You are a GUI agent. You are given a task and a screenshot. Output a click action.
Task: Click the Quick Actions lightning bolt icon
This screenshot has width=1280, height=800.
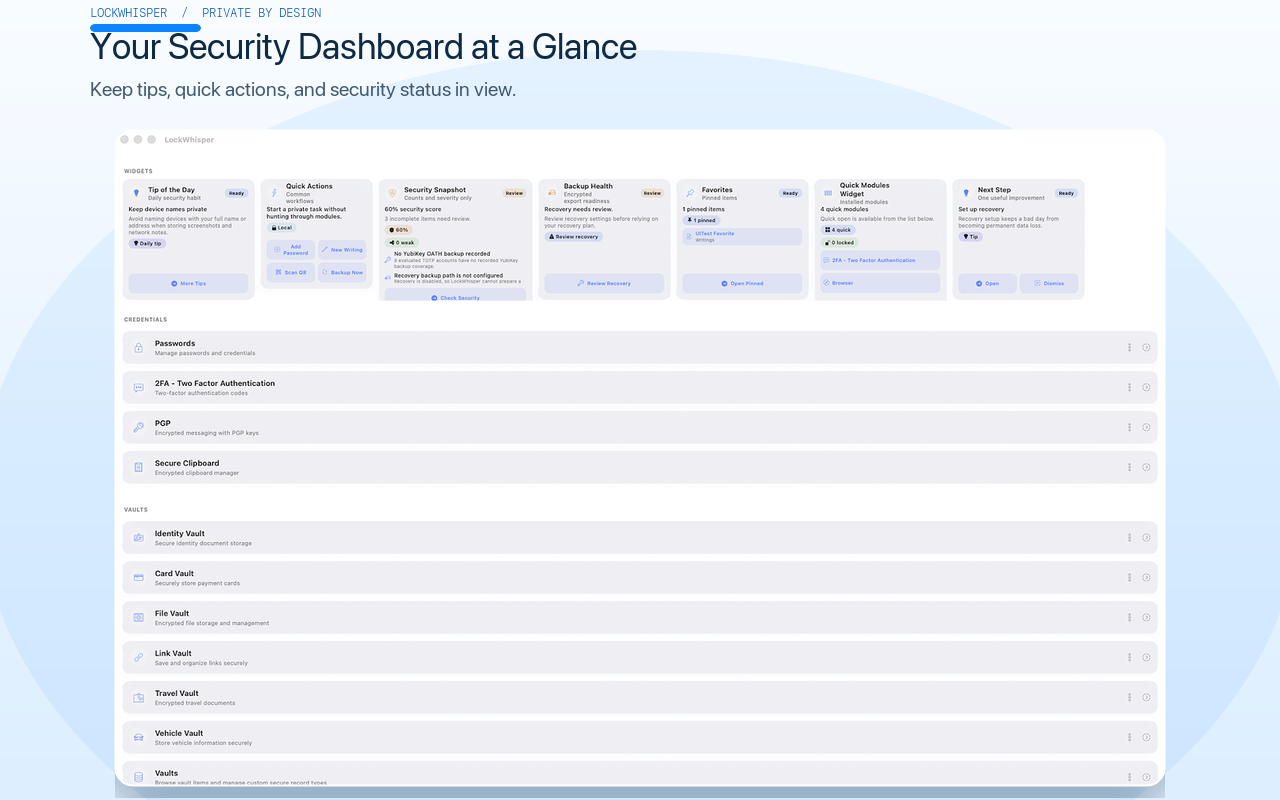tap(274, 192)
